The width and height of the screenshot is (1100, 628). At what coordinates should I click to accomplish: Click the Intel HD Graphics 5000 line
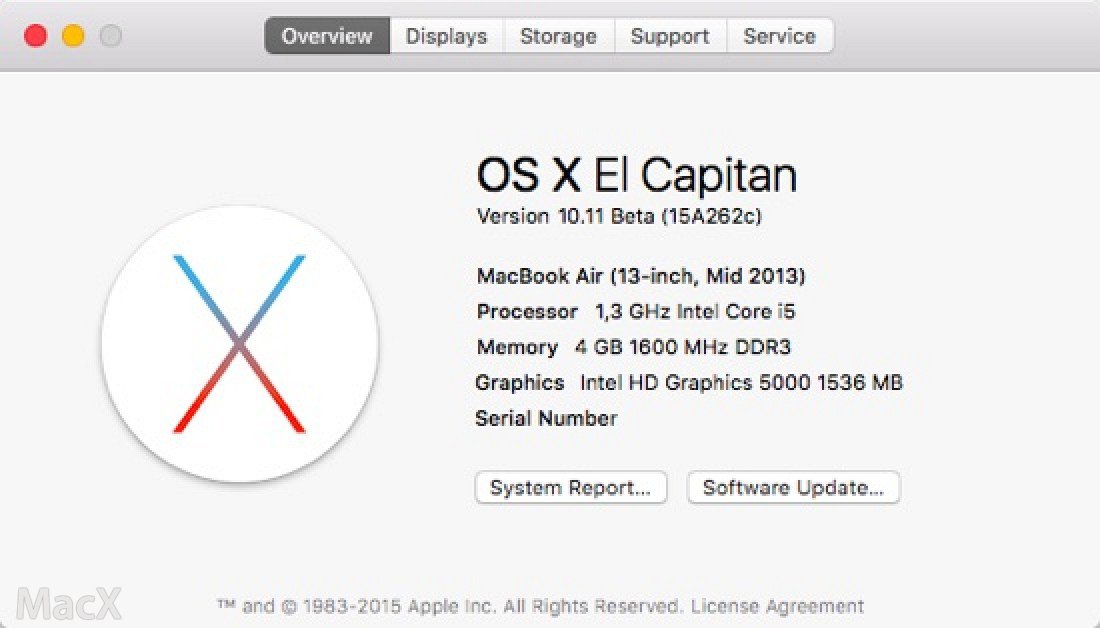(689, 383)
